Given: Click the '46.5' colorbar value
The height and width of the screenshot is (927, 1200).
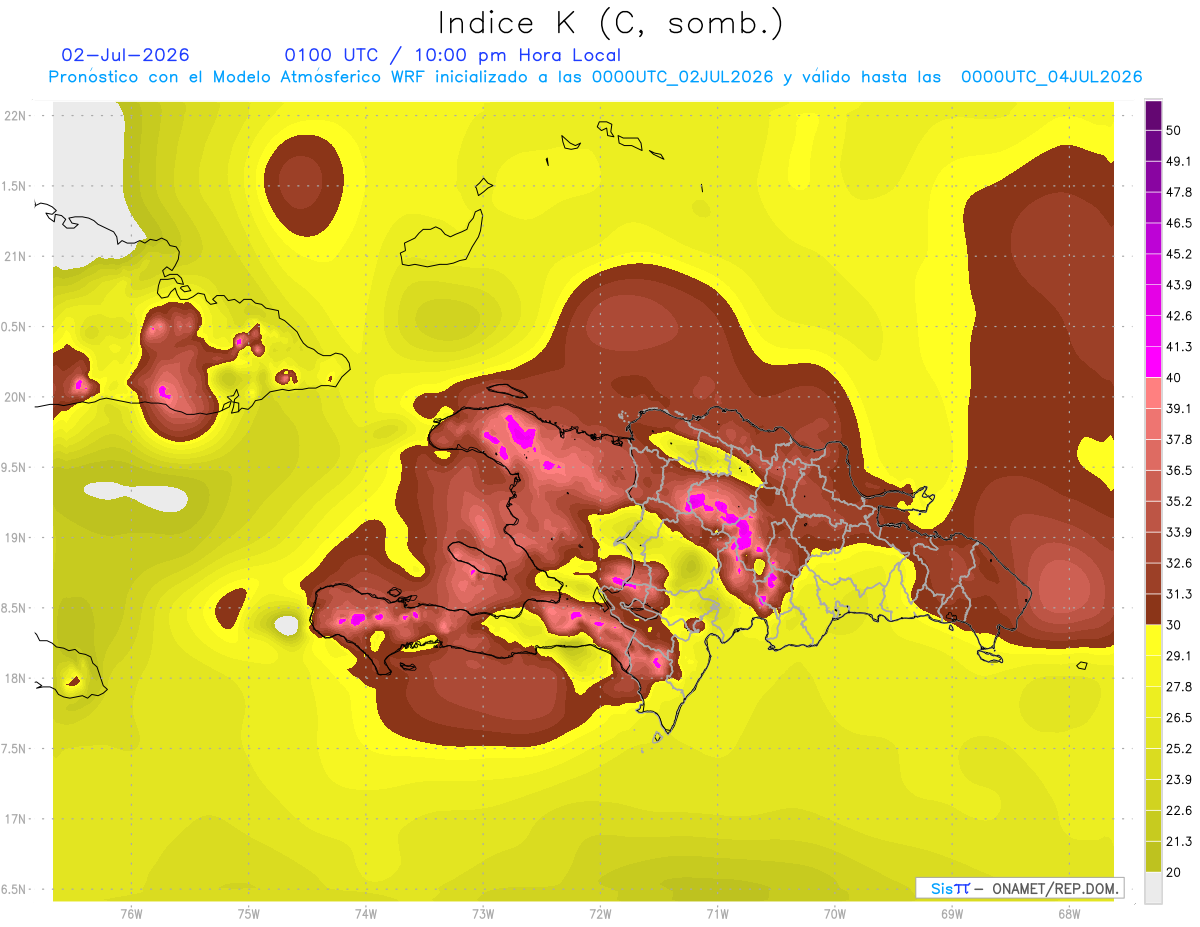Looking at the screenshot, I should [1179, 223].
